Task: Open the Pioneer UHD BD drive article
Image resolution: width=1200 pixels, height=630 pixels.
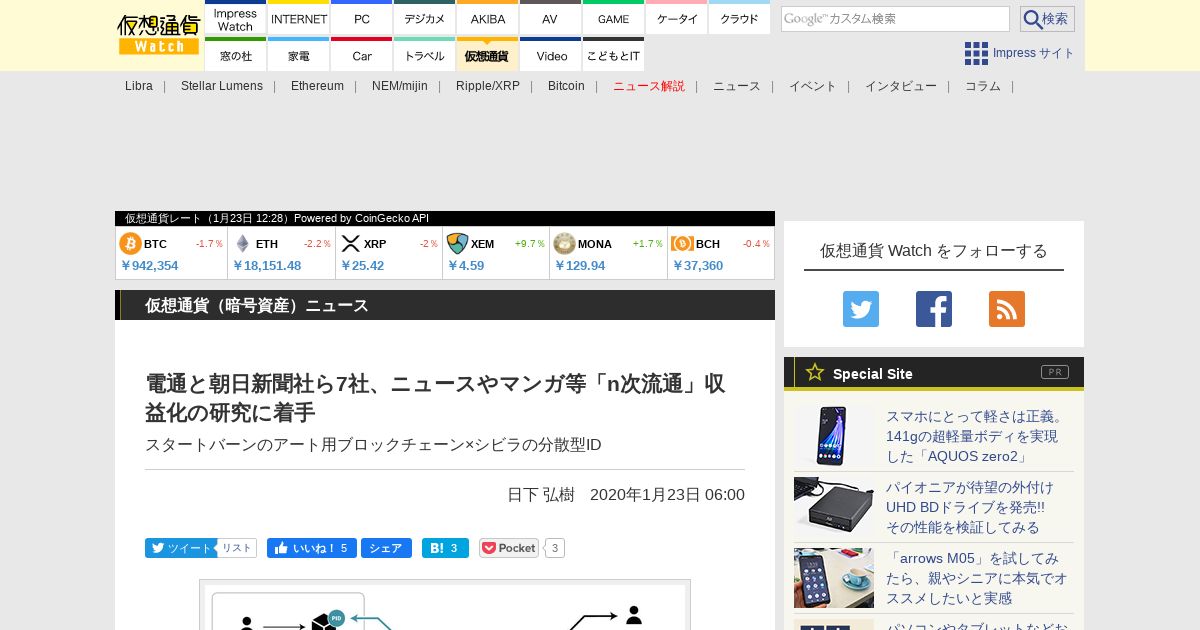Action: (x=970, y=507)
